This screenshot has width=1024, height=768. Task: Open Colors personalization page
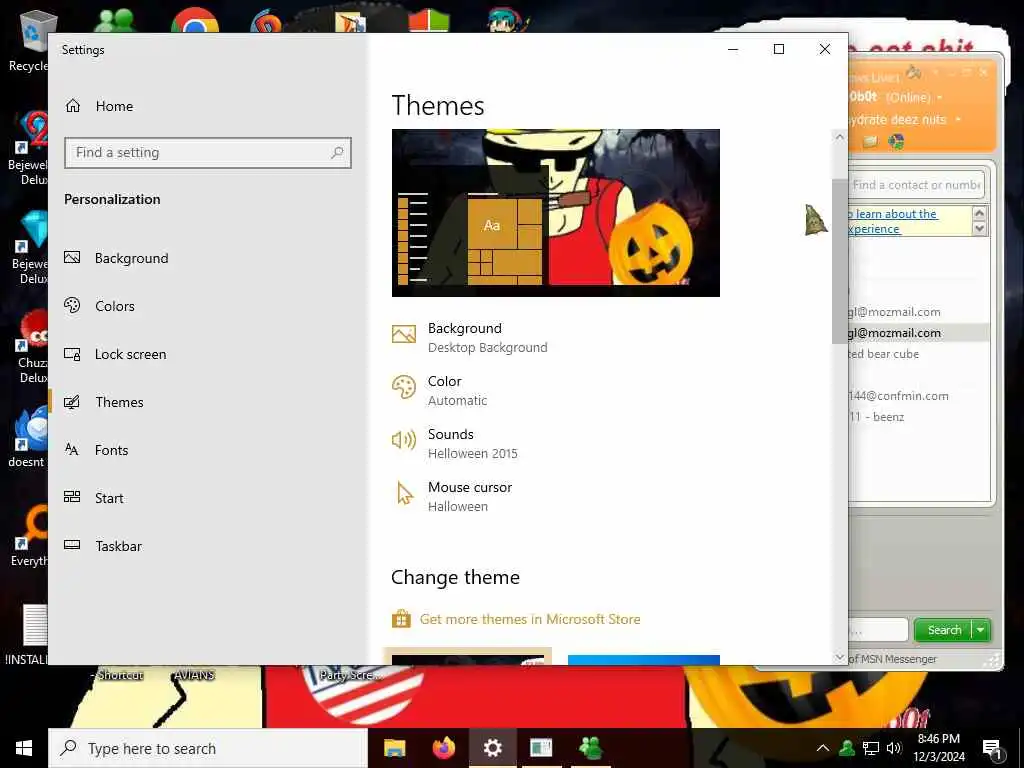(99, 306)
